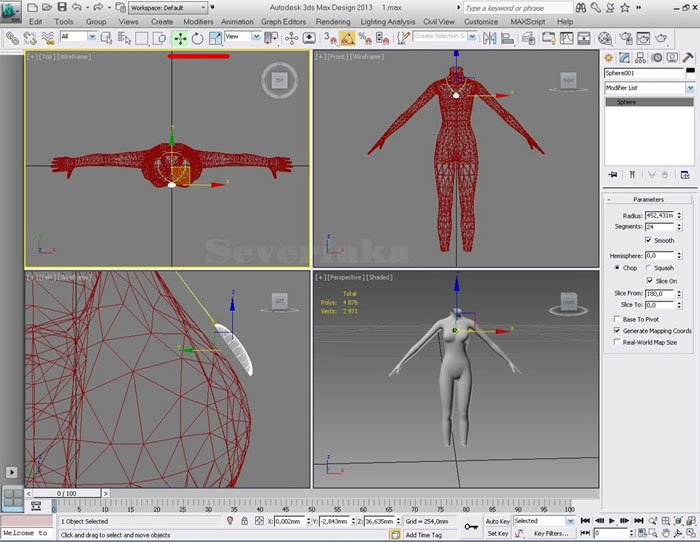Screen dimensions: 700x542
Task: Disable the Slice On checkbox
Action: [x=649, y=281]
